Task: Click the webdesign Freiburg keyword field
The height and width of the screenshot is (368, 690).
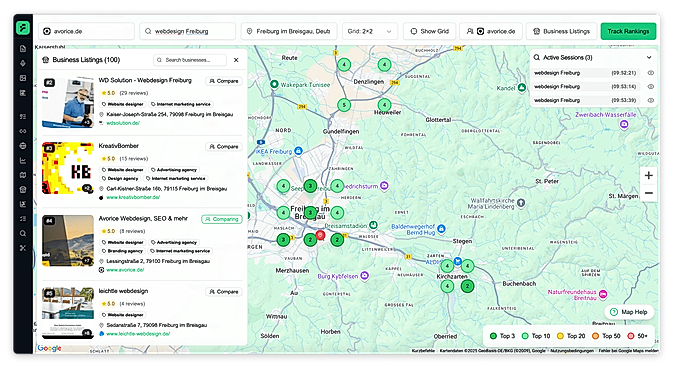Action: tap(187, 31)
